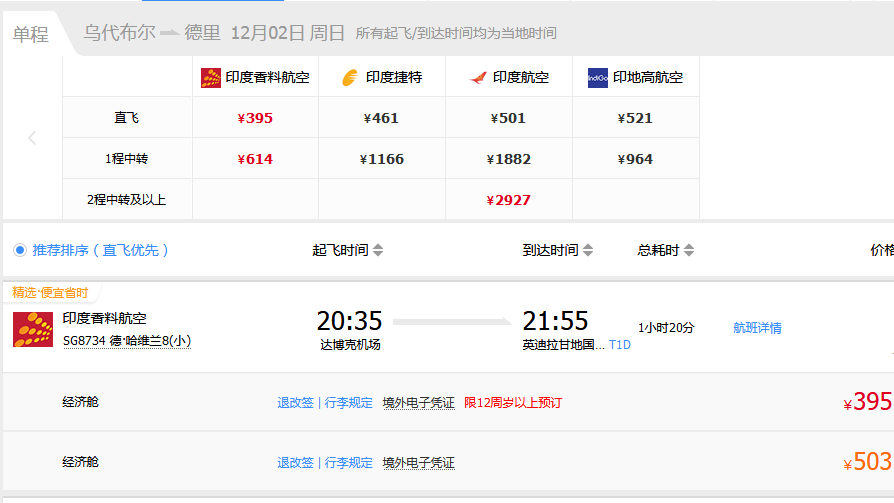Open 退改签 link in ¥503 row
Image resolution: width=894 pixels, height=503 pixels.
coord(295,463)
